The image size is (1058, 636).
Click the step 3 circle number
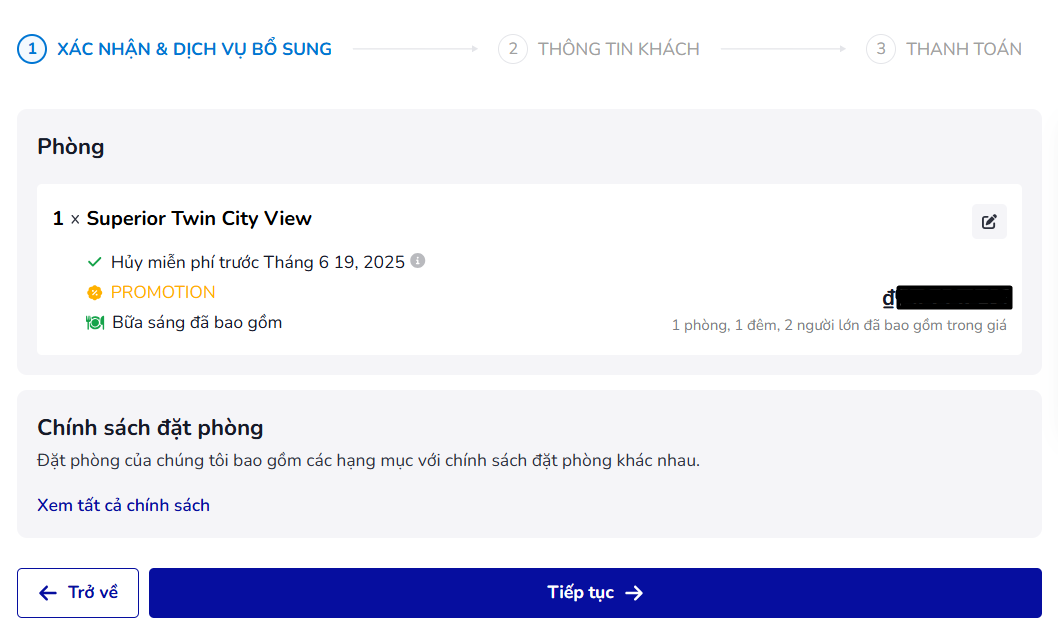pos(881,49)
